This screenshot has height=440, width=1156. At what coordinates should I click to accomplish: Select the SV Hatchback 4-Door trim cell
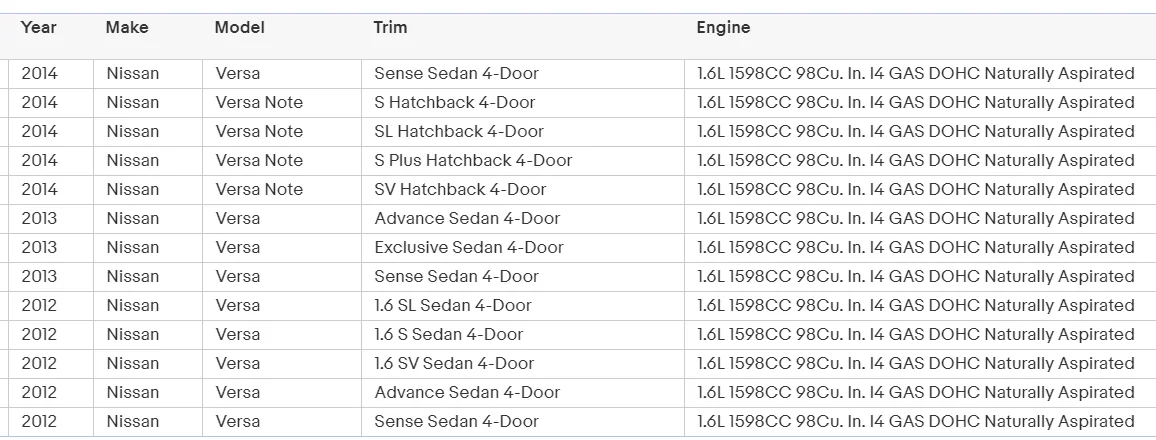460,189
